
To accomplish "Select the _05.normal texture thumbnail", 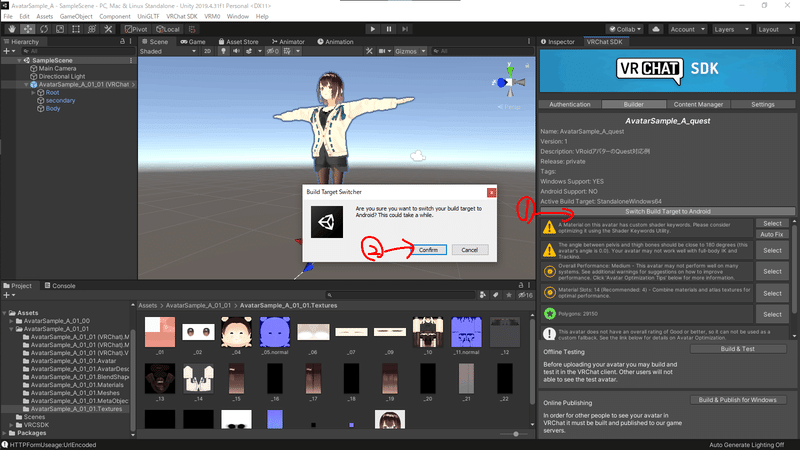I will click(x=274, y=332).
